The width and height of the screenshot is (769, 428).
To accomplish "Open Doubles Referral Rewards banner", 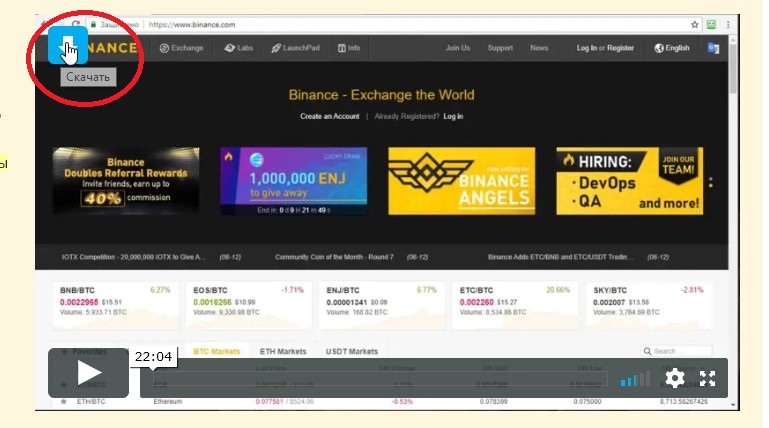I will (126, 181).
